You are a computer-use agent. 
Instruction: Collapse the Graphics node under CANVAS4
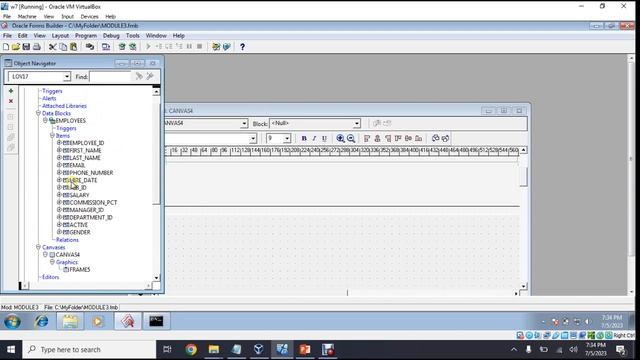pyautogui.click(x=52, y=262)
